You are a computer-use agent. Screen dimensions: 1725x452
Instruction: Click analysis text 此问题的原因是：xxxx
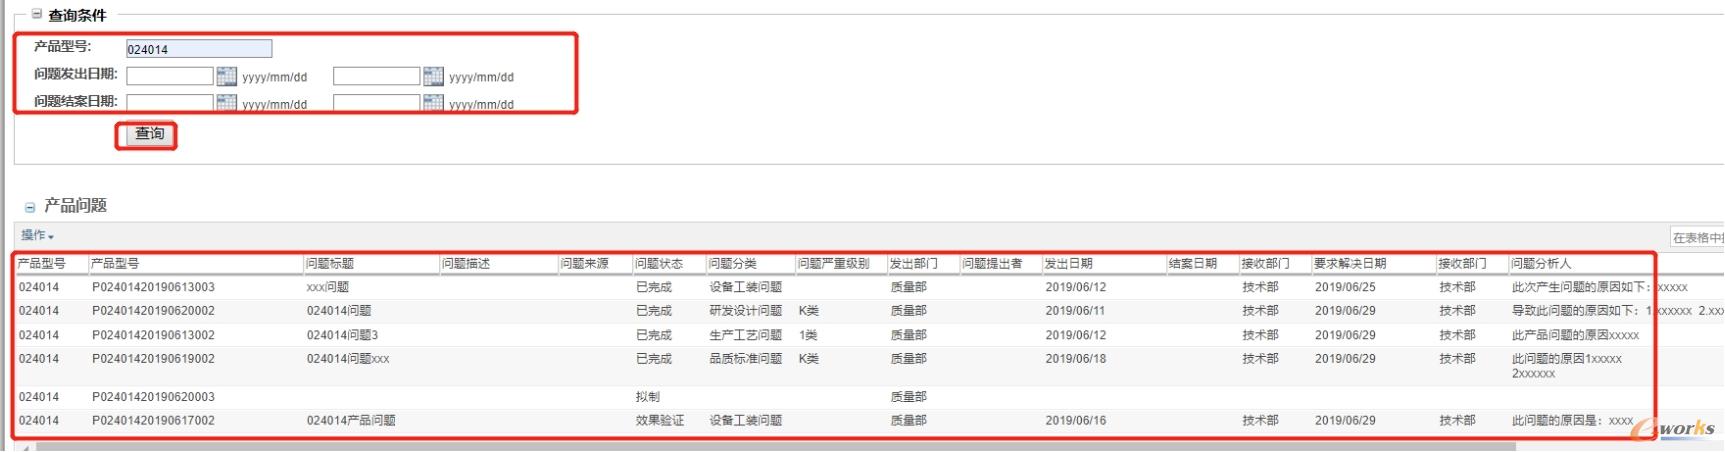point(1573,421)
